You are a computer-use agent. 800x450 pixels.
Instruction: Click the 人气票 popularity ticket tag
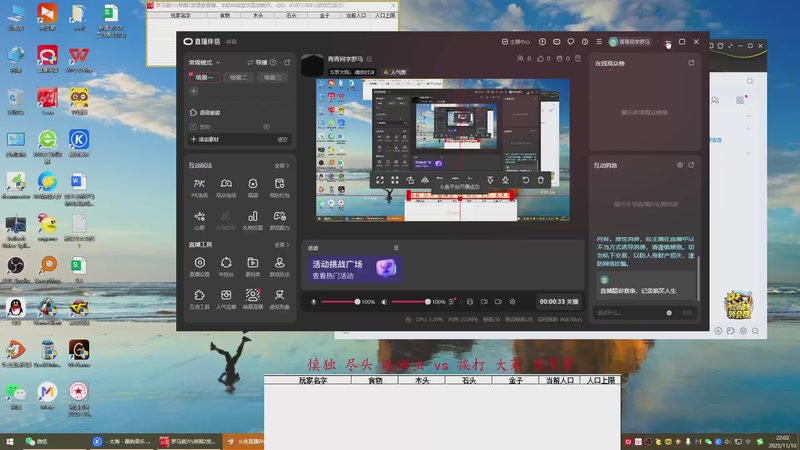395,72
